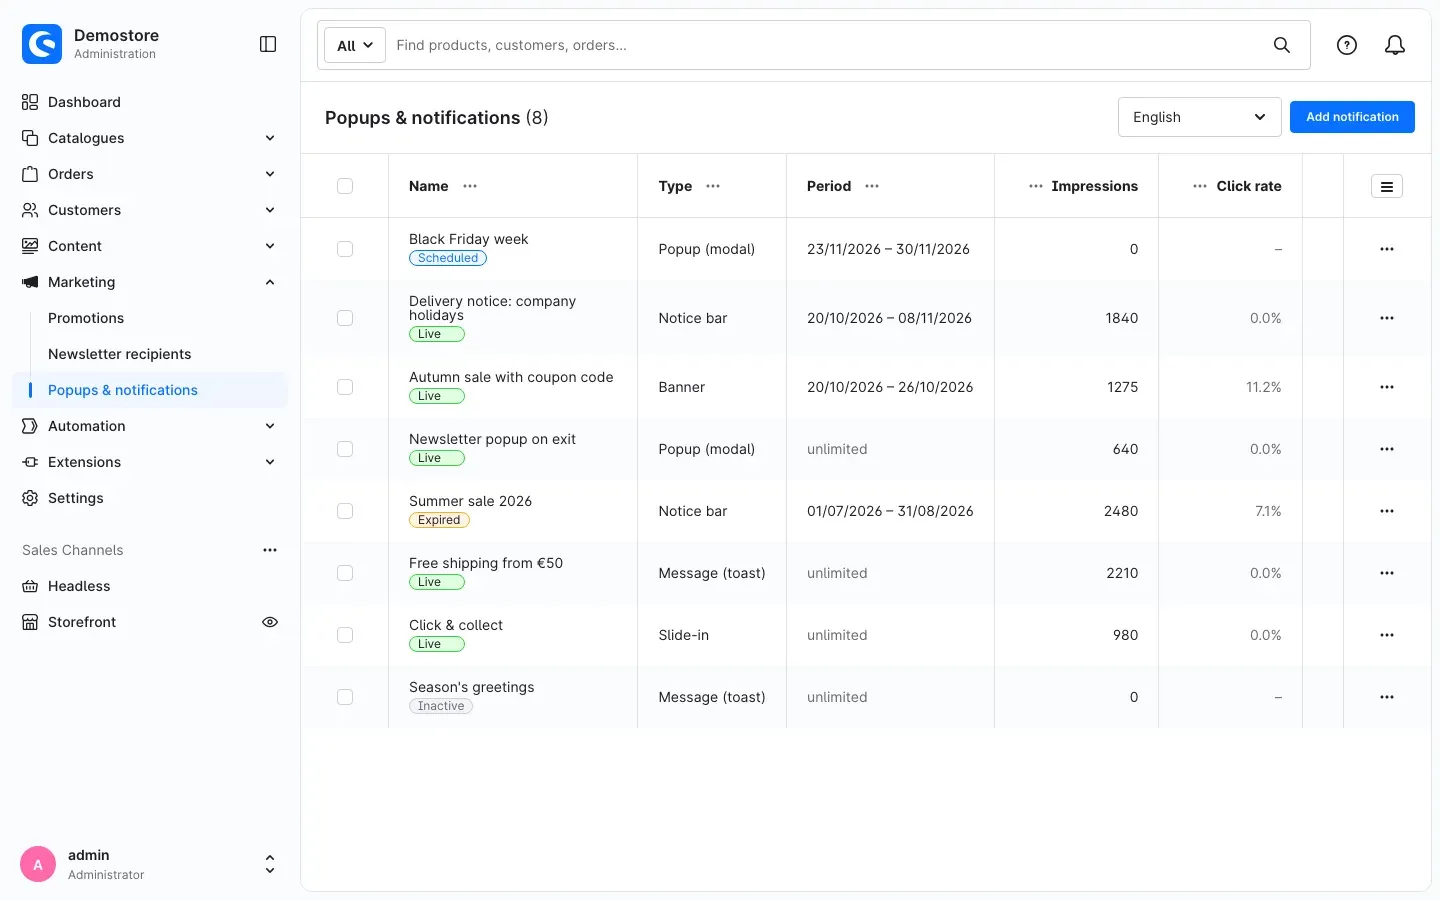
Task: Open column settings list icon in table header
Action: click(1387, 186)
